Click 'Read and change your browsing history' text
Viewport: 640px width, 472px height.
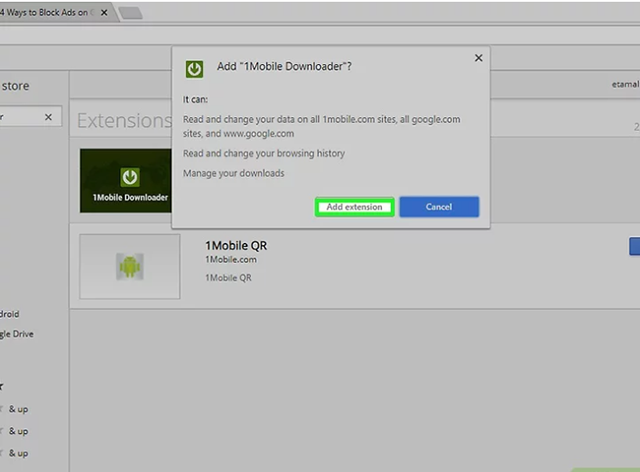point(264,154)
